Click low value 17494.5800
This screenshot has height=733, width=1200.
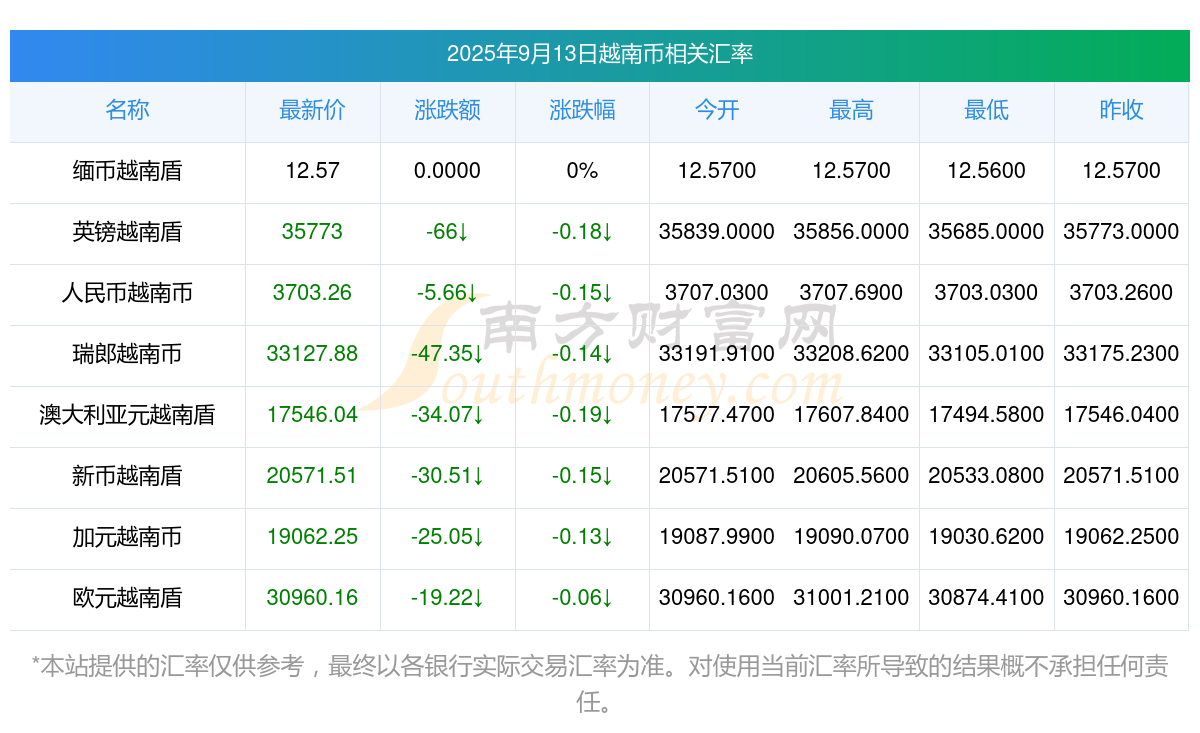[986, 415]
